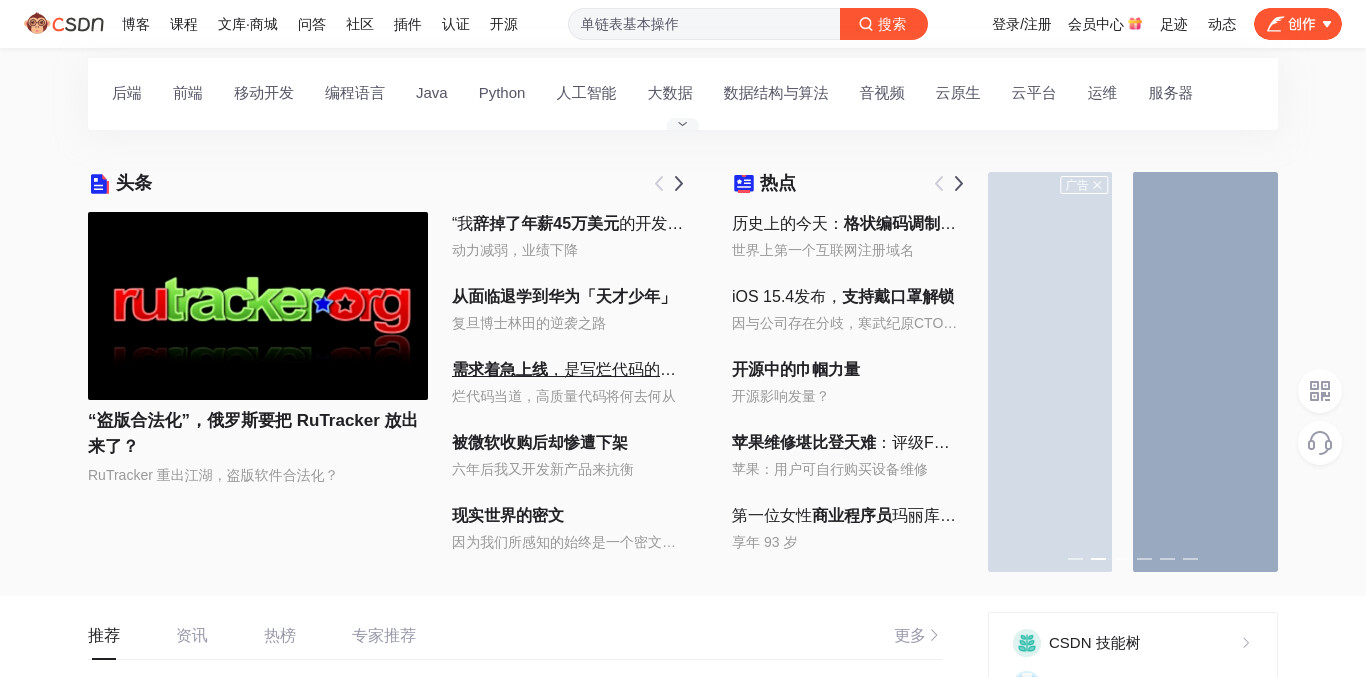Open 现实世界的密文 article
This screenshot has width=1366, height=677.
coord(508,516)
